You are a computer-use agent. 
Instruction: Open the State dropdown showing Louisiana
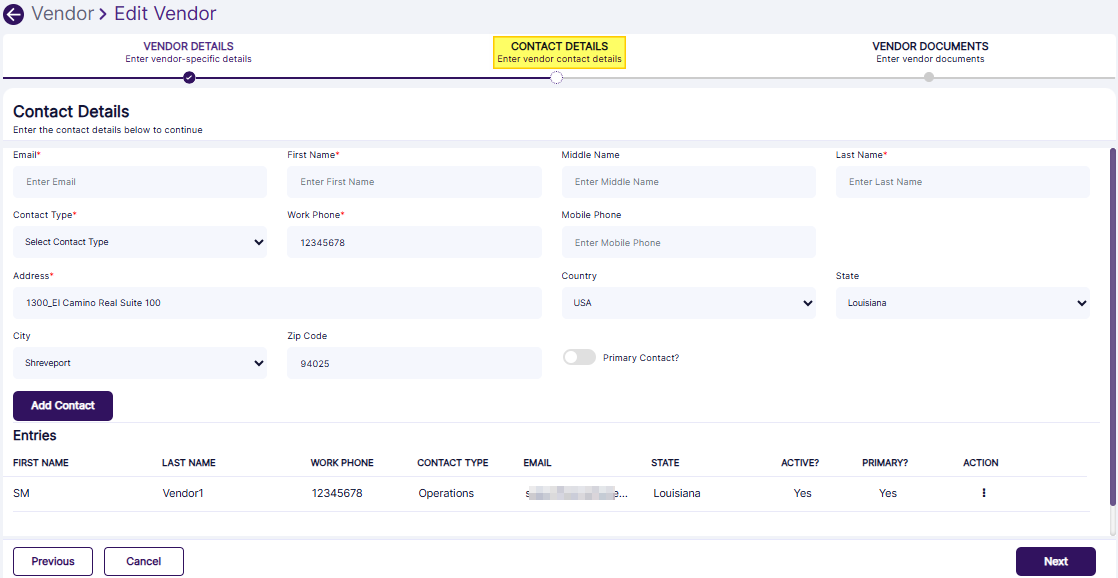(x=962, y=303)
